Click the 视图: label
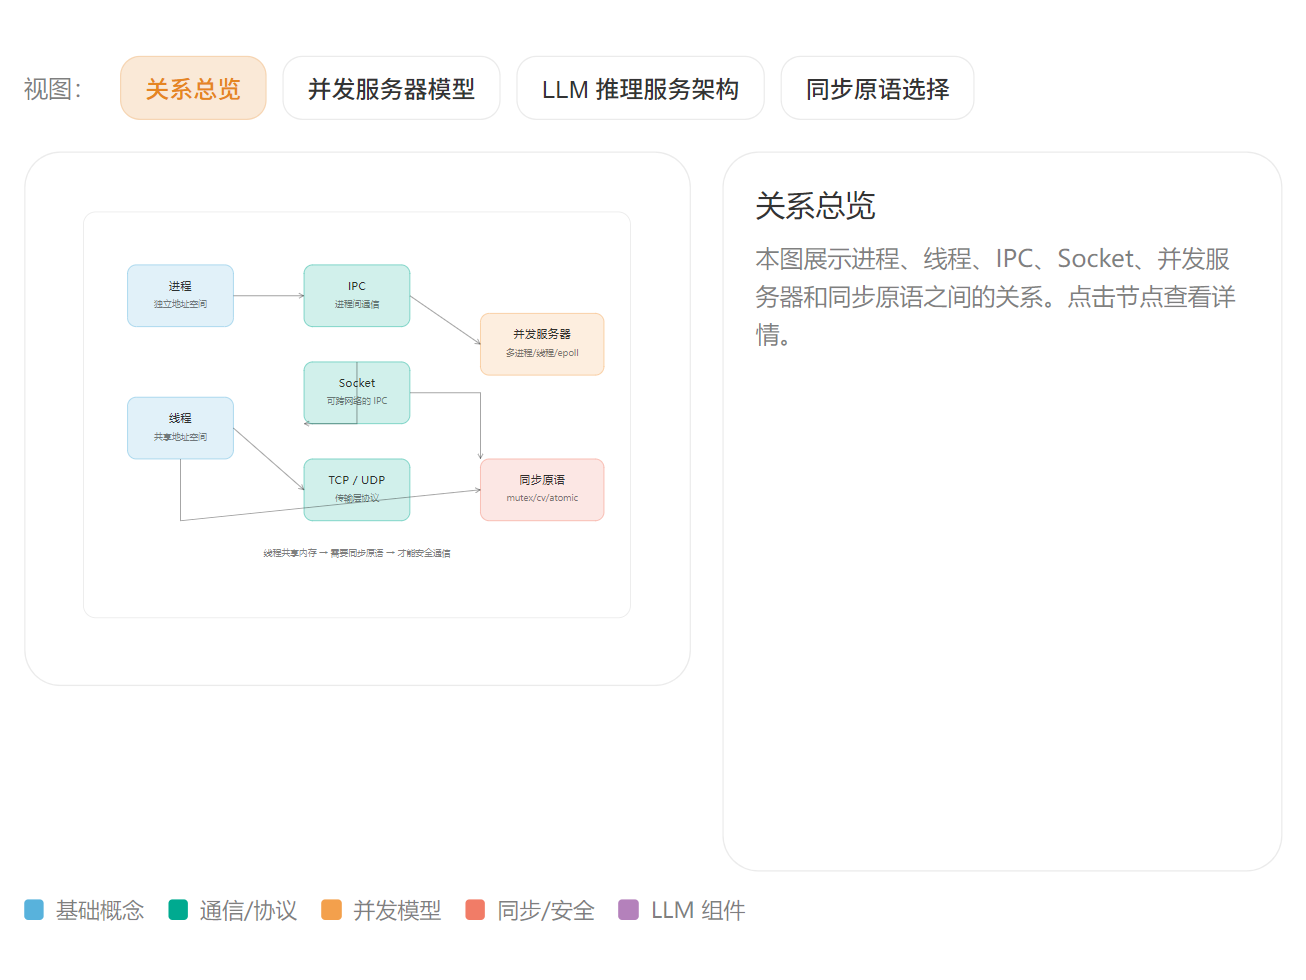This screenshot has height=980, width=1306. point(53,89)
